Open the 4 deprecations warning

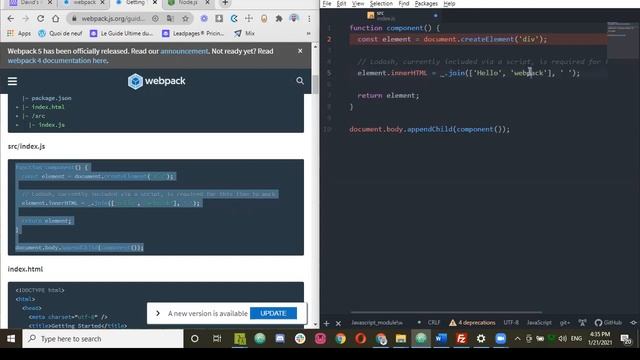click(x=472, y=322)
